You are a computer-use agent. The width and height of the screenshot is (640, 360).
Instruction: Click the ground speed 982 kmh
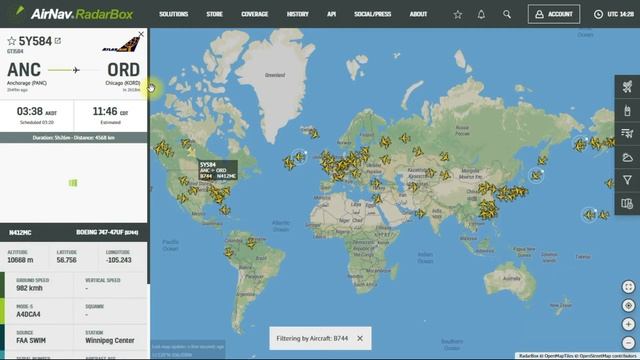pos(29,288)
